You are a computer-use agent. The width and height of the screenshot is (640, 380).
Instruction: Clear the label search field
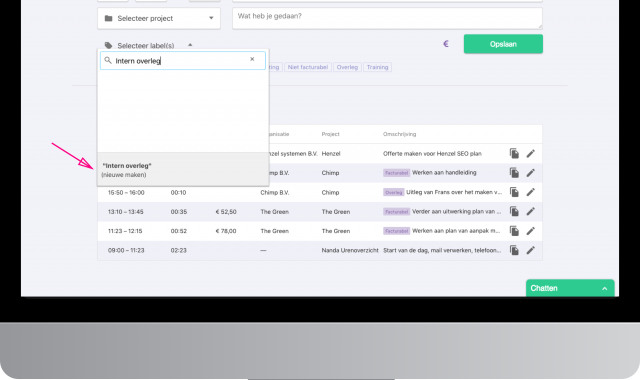point(252,59)
